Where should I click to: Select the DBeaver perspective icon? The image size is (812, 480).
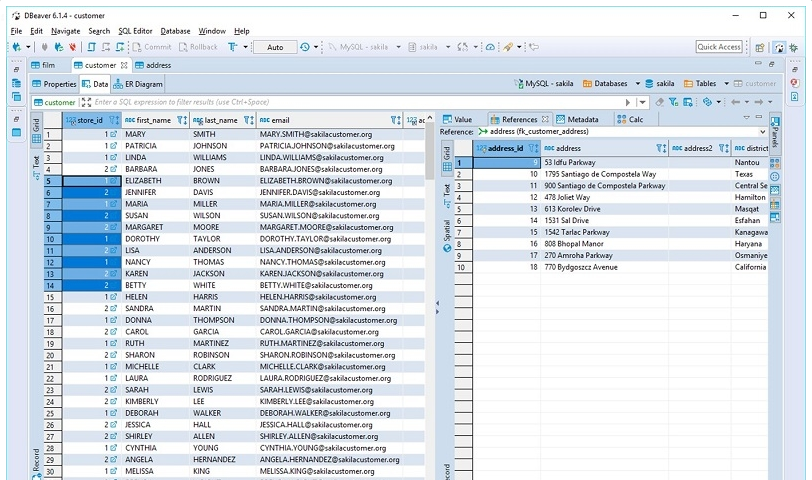coord(779,48)
